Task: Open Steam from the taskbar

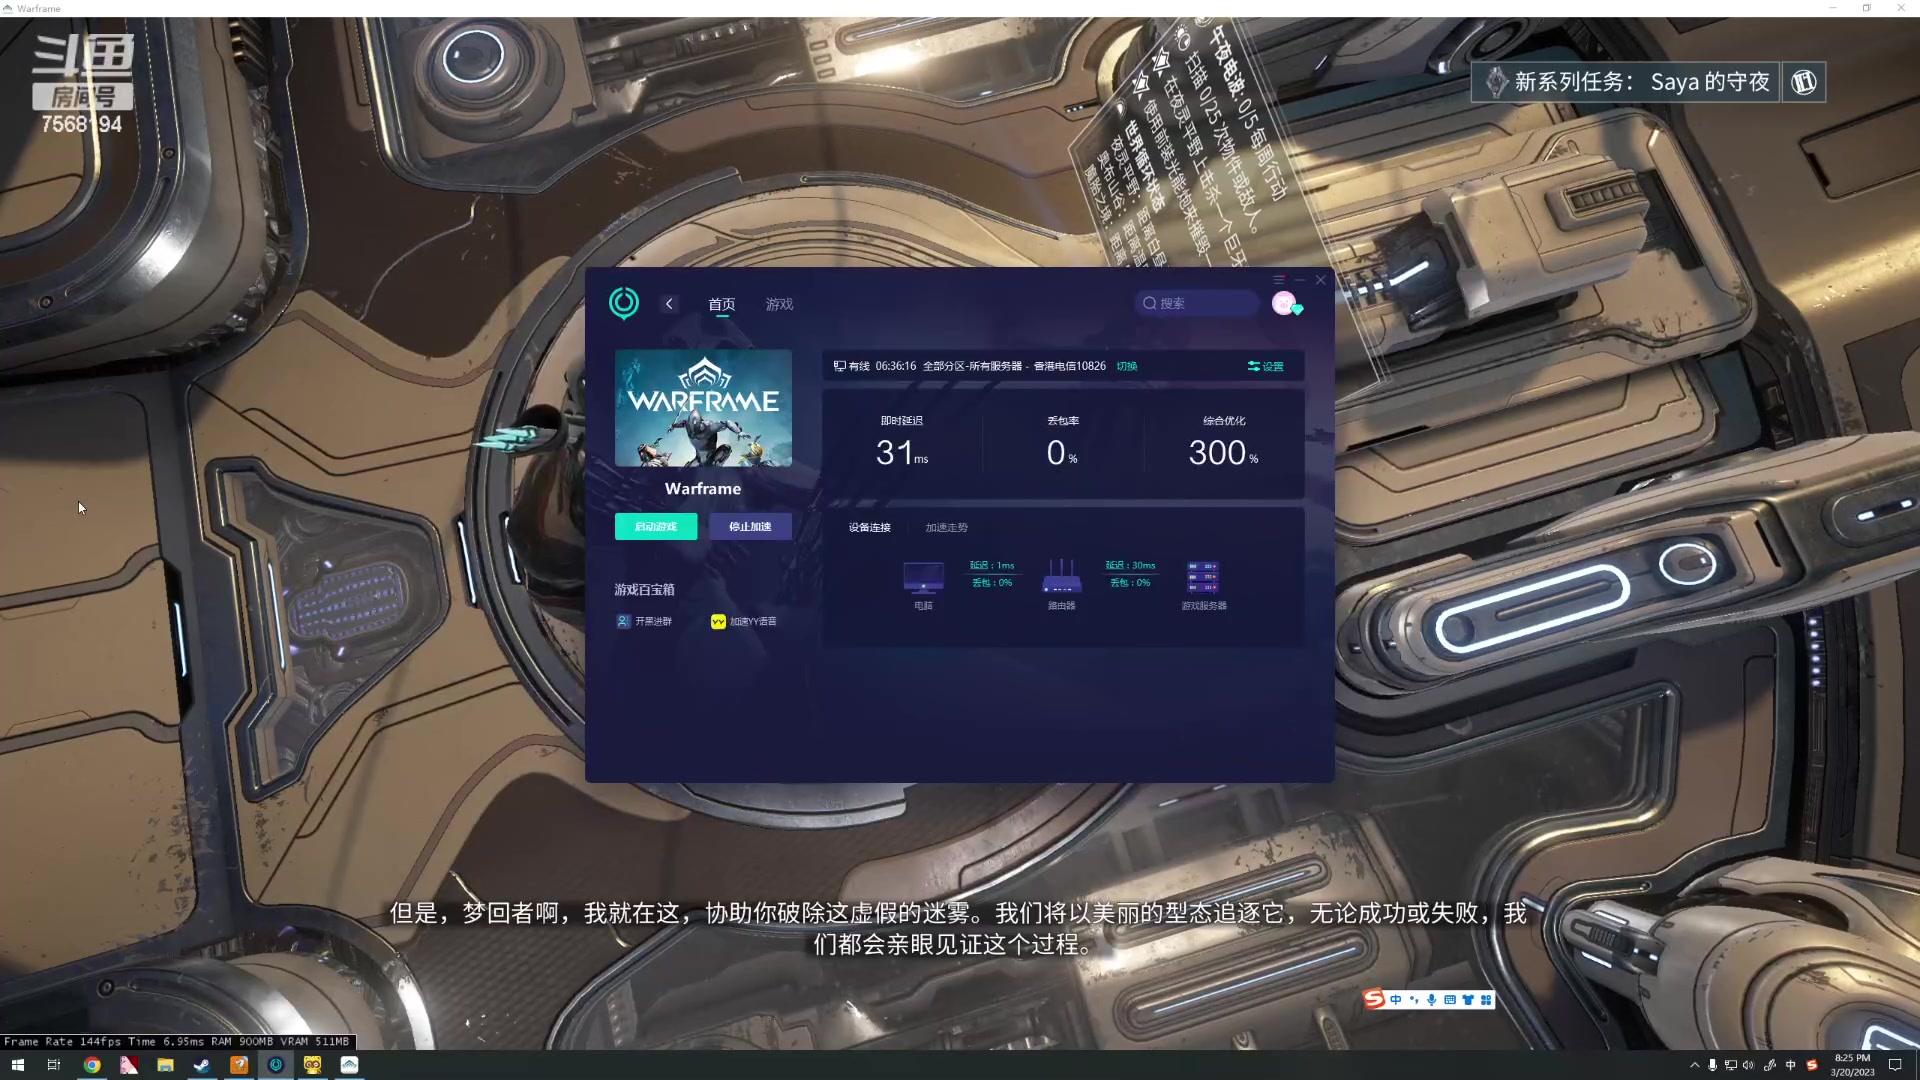Action: click(202, 1065)
